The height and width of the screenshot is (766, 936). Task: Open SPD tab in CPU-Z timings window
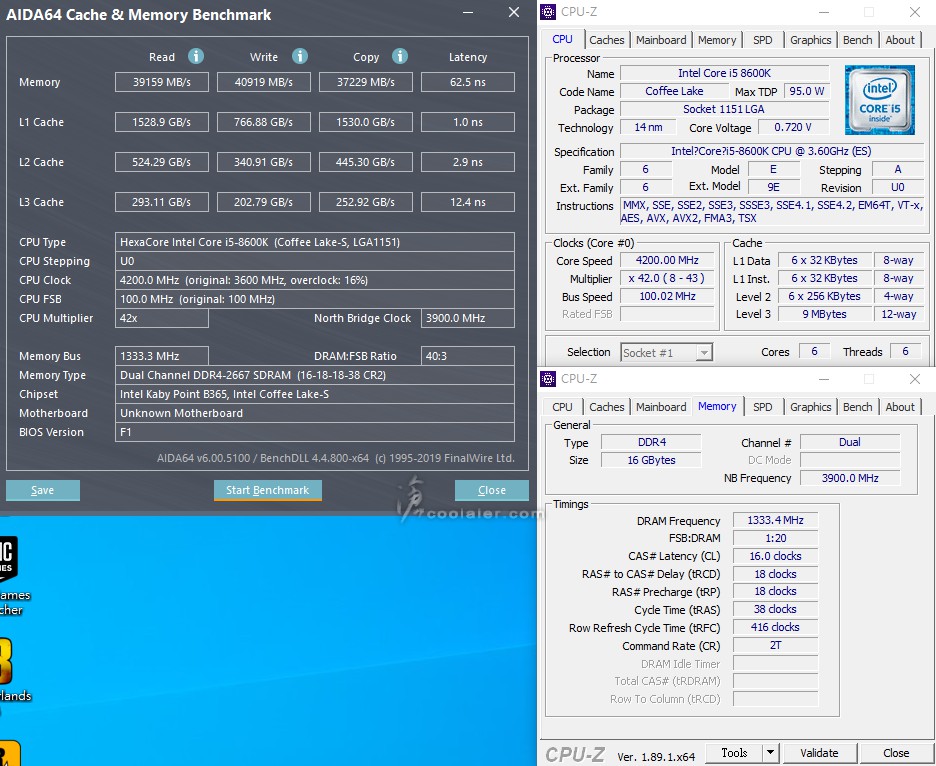point(762,407)
